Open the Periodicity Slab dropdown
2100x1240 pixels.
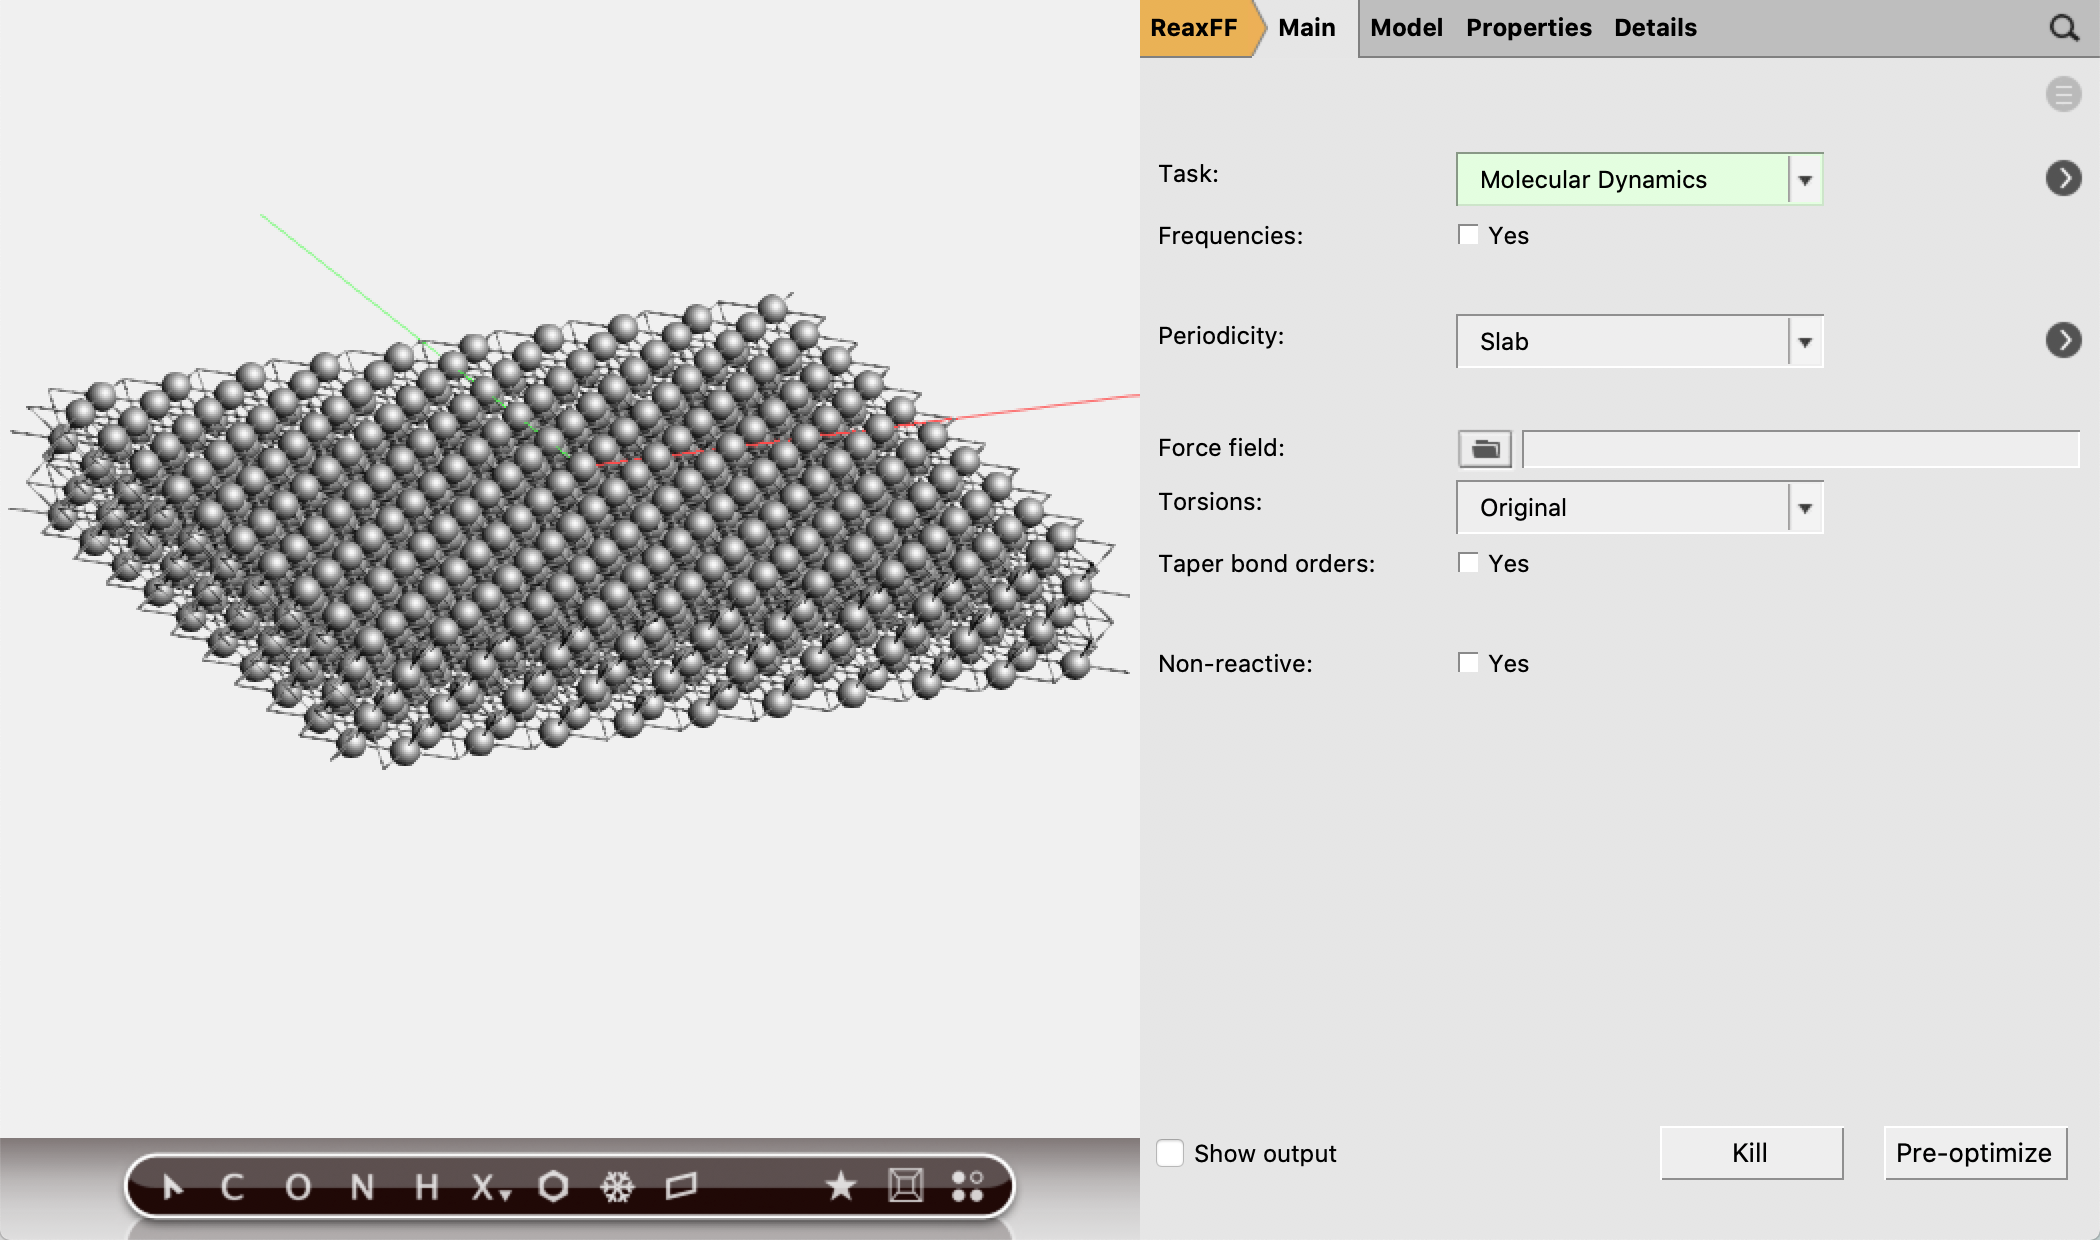click(1640, 341)
